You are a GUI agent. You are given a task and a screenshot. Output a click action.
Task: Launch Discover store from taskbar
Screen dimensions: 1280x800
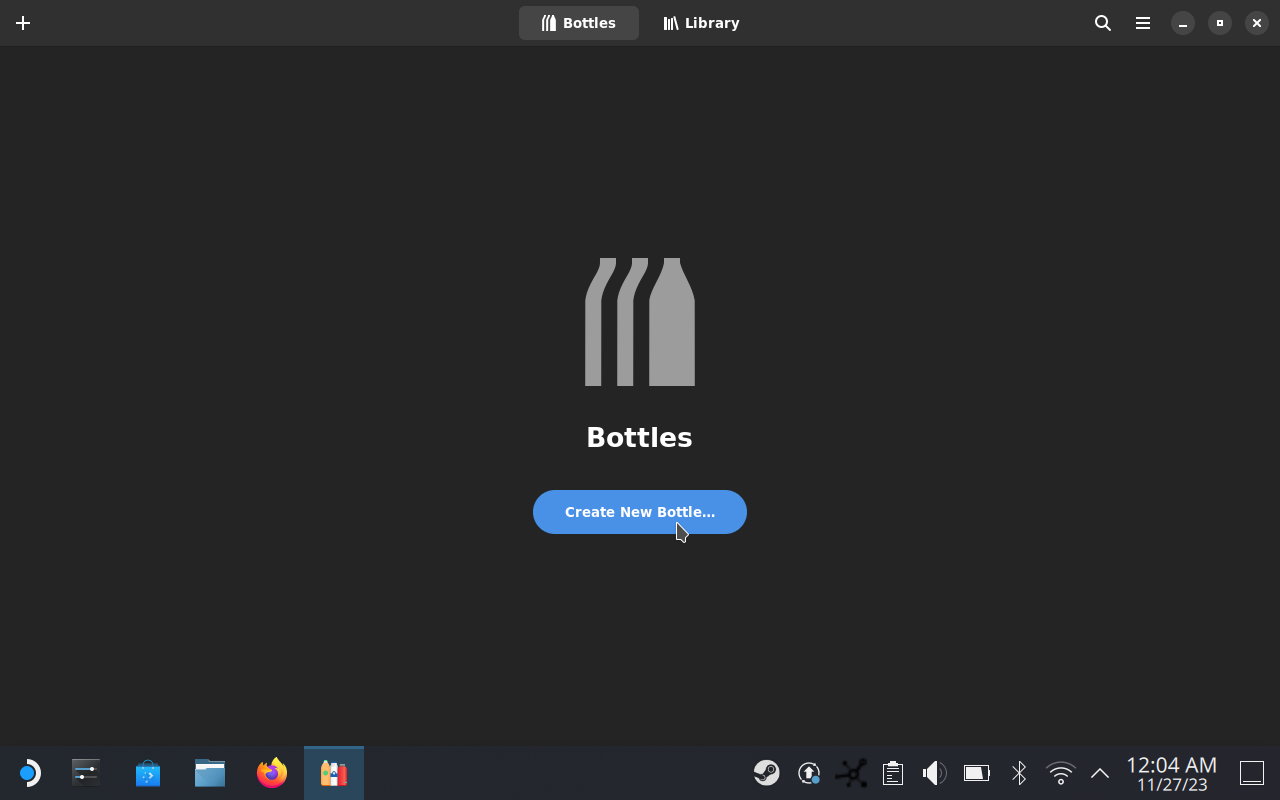click(148, 773)
